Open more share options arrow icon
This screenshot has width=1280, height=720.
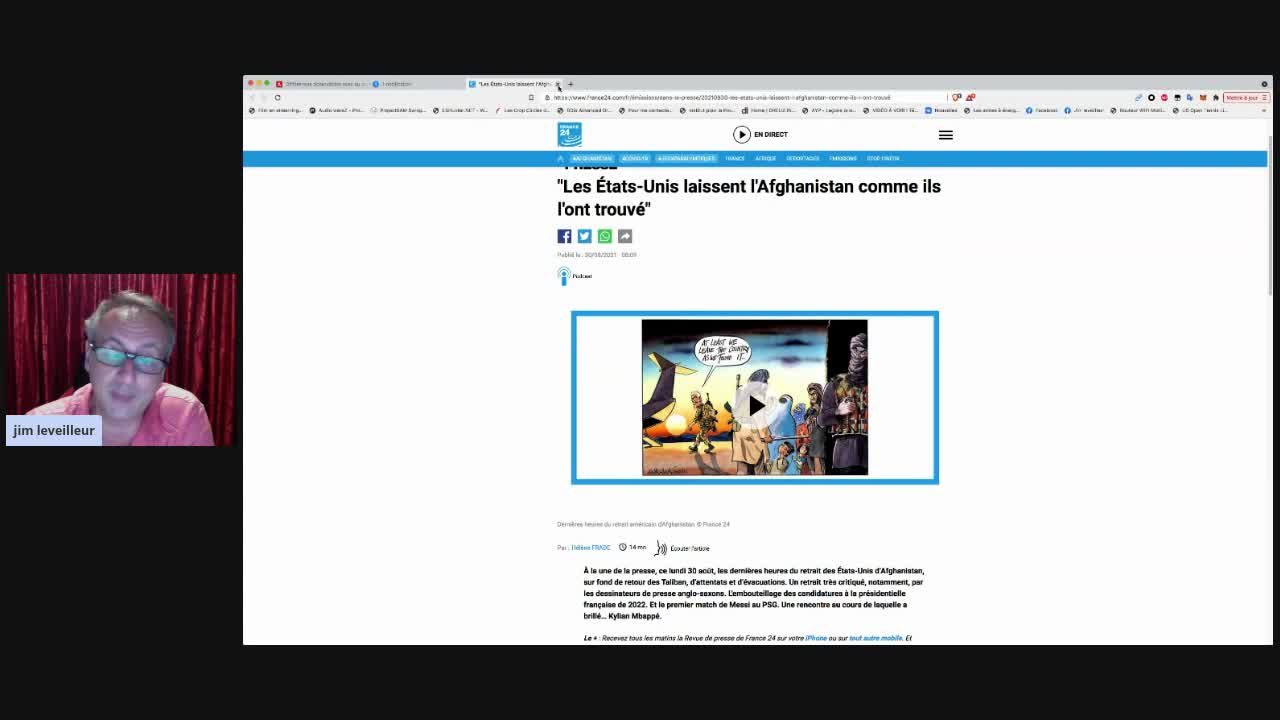tap(624, 236)
